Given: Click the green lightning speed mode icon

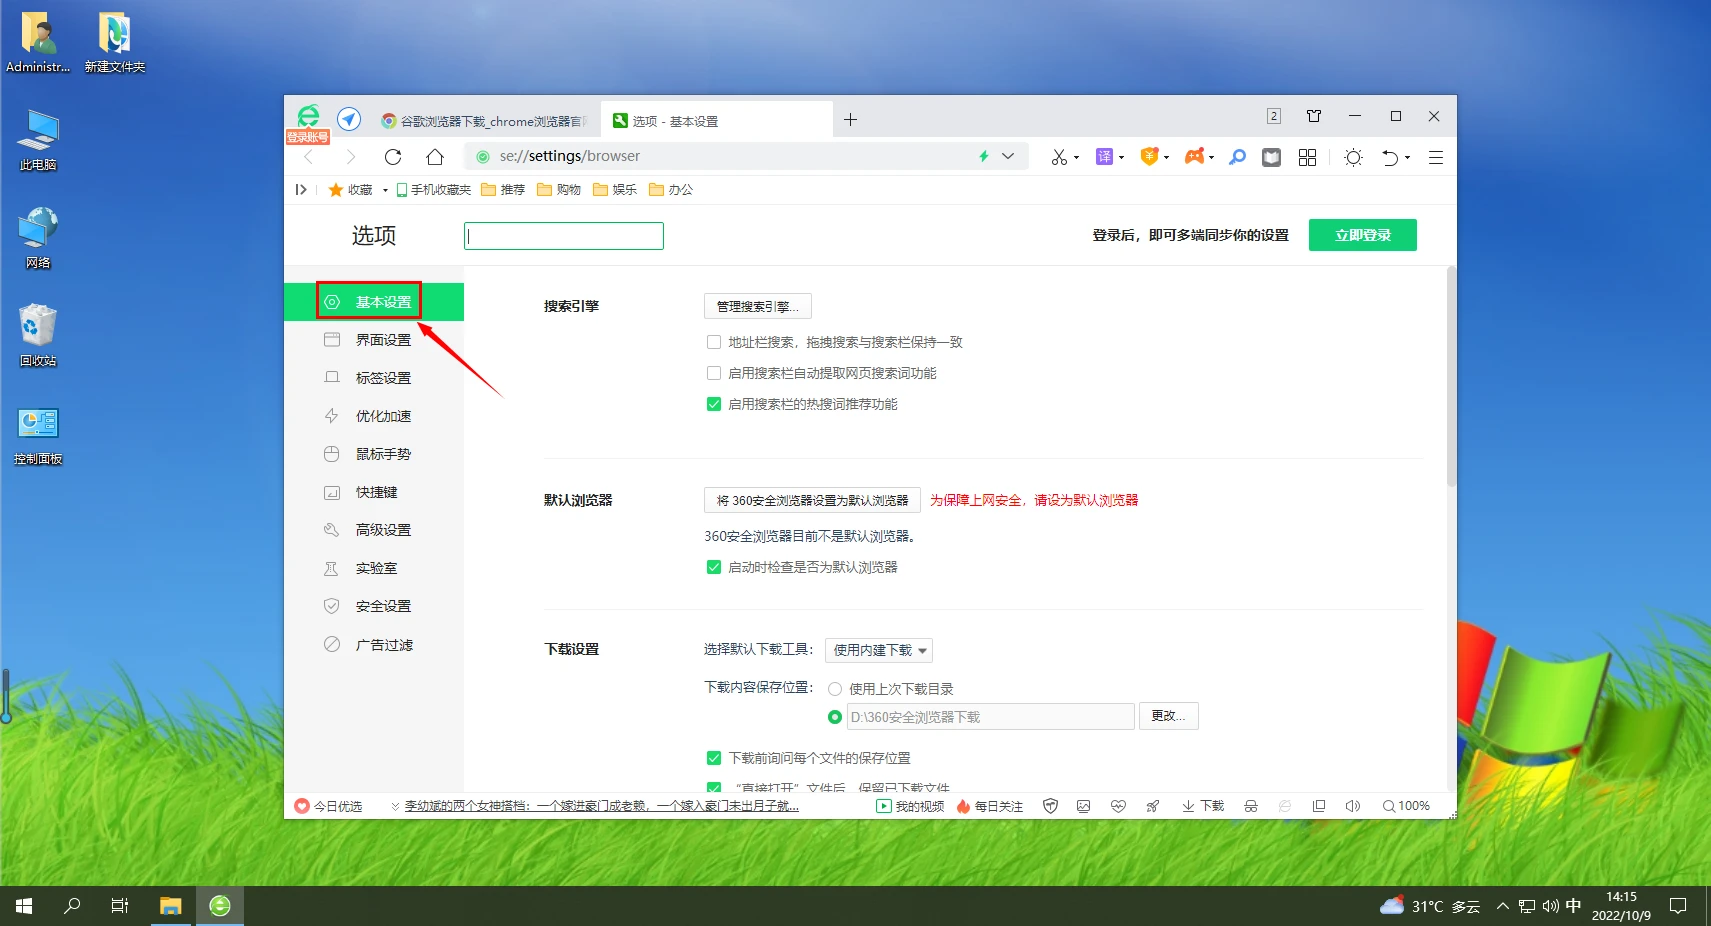Looking at the screenshot, I should point(984,156).
